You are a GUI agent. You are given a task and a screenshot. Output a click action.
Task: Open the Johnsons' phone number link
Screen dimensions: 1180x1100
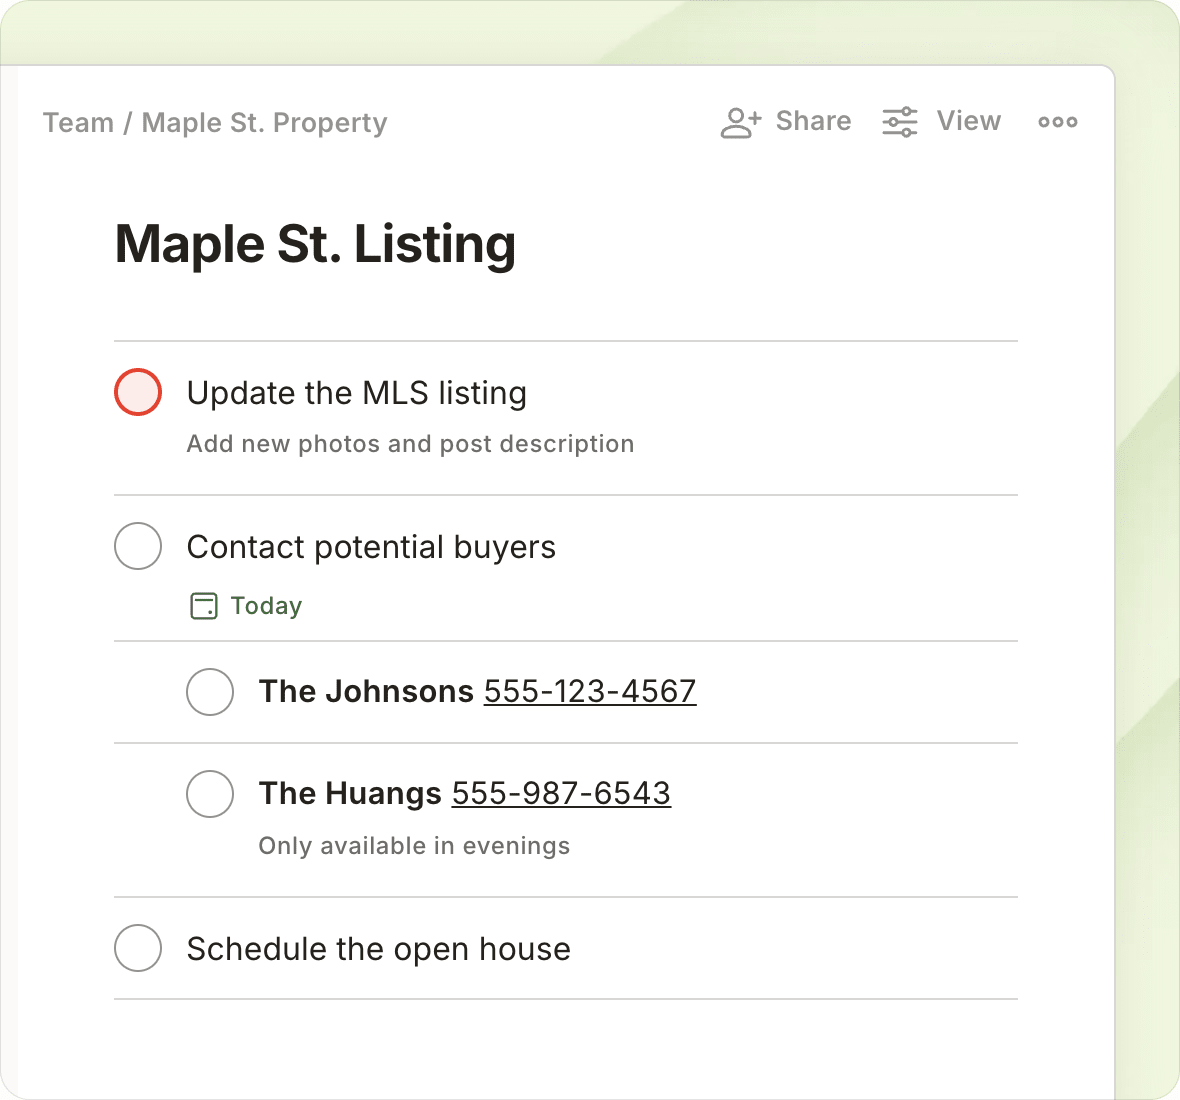tap(589, 691)
